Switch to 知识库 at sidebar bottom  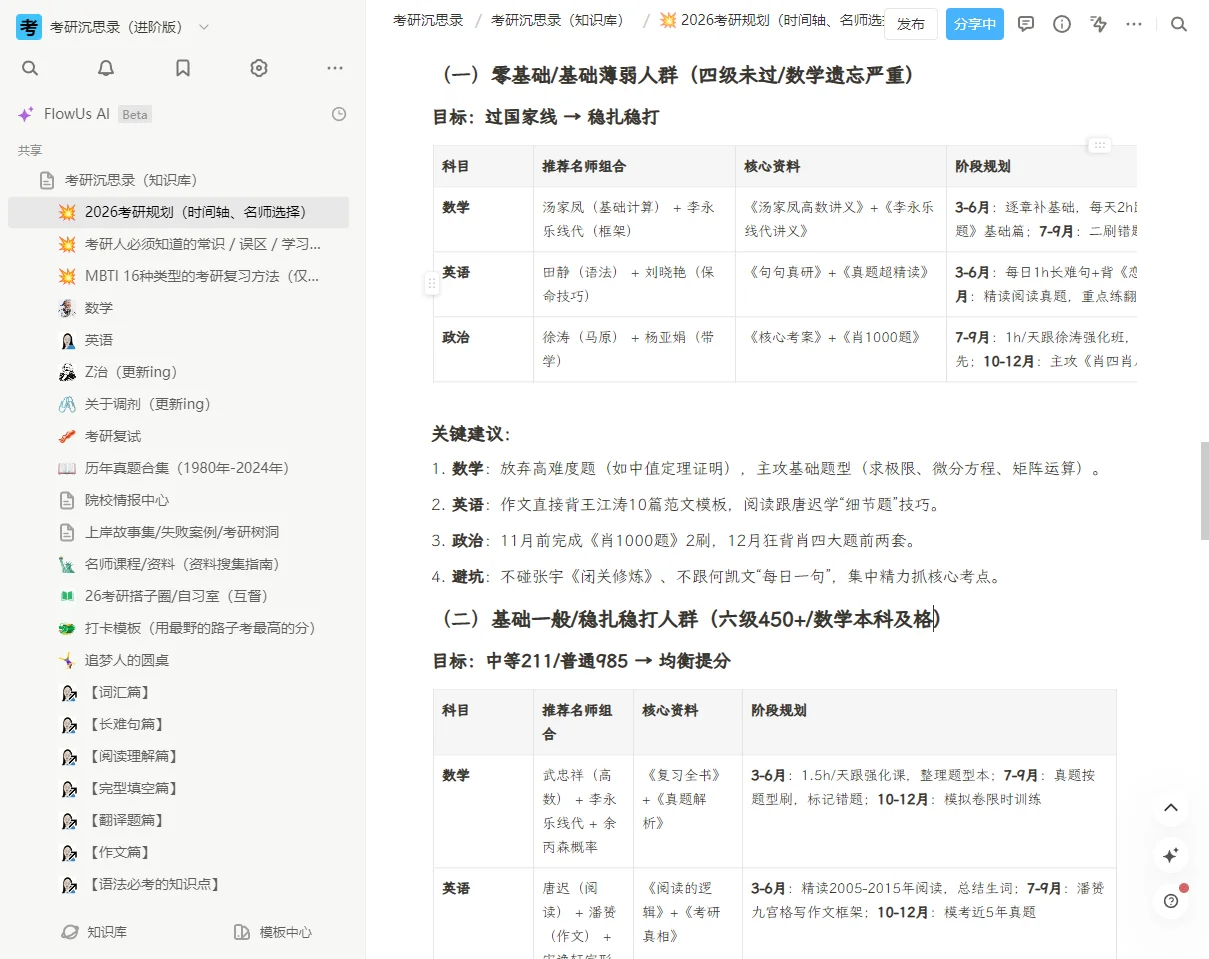click(94, 932)
